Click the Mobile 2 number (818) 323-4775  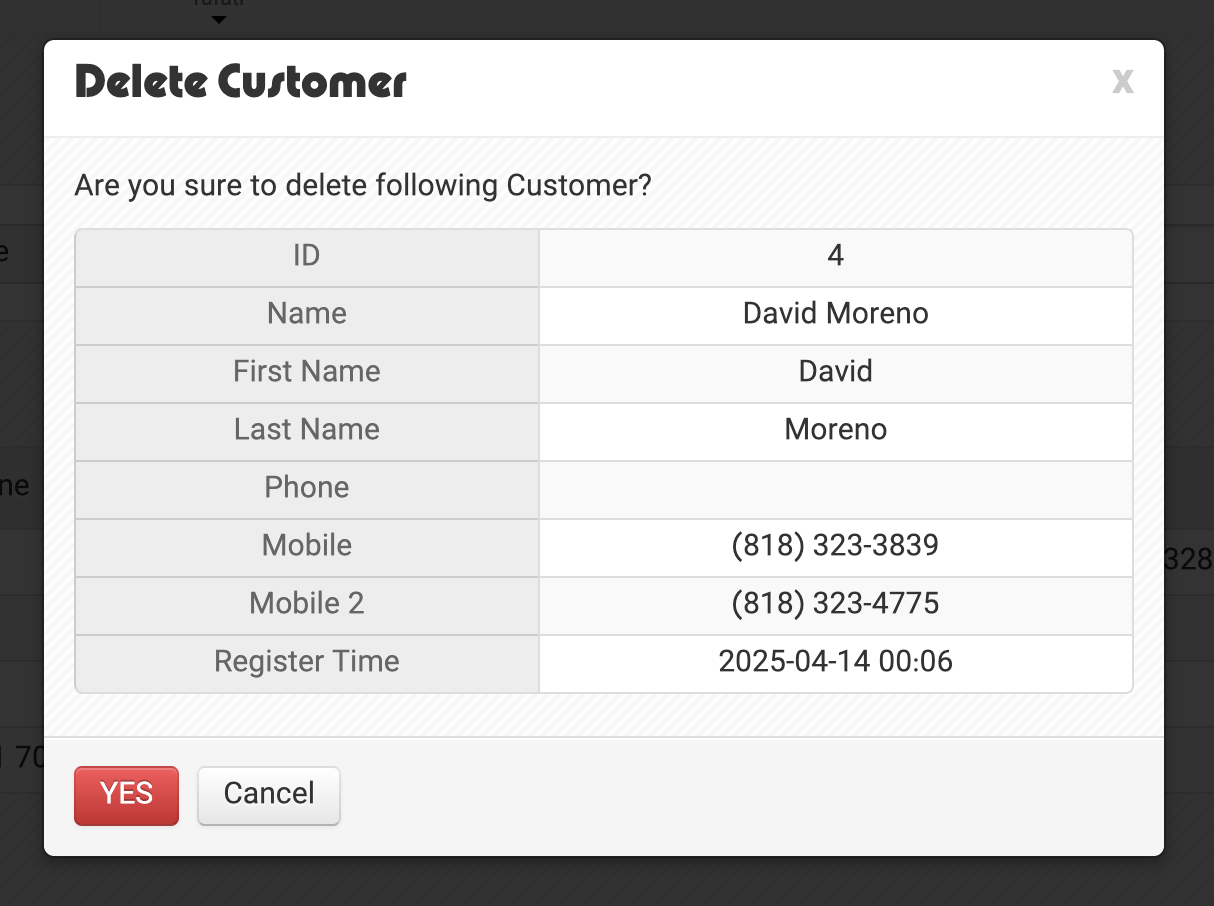click(836, 606)
